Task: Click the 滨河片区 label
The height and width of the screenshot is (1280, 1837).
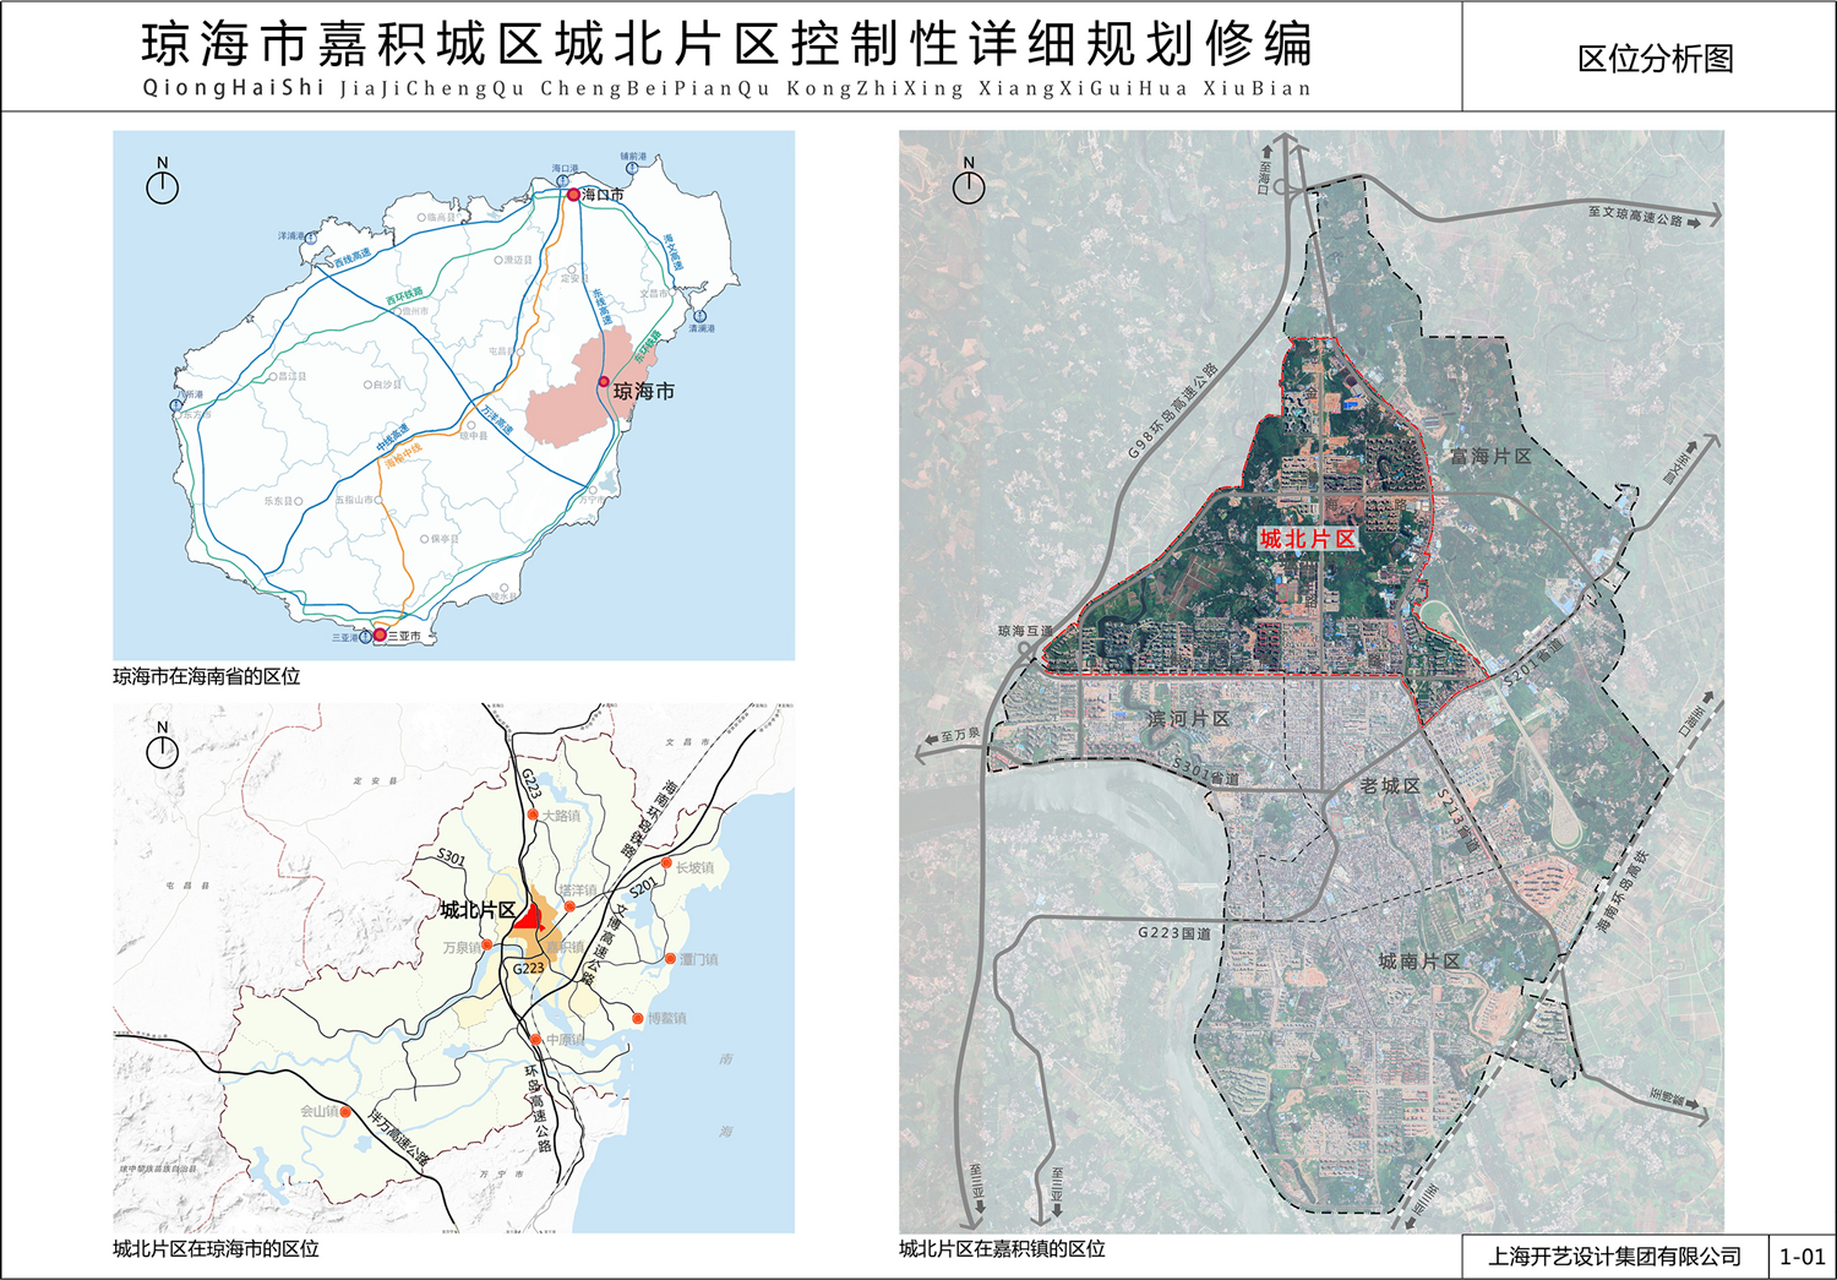Action: 1189,718
